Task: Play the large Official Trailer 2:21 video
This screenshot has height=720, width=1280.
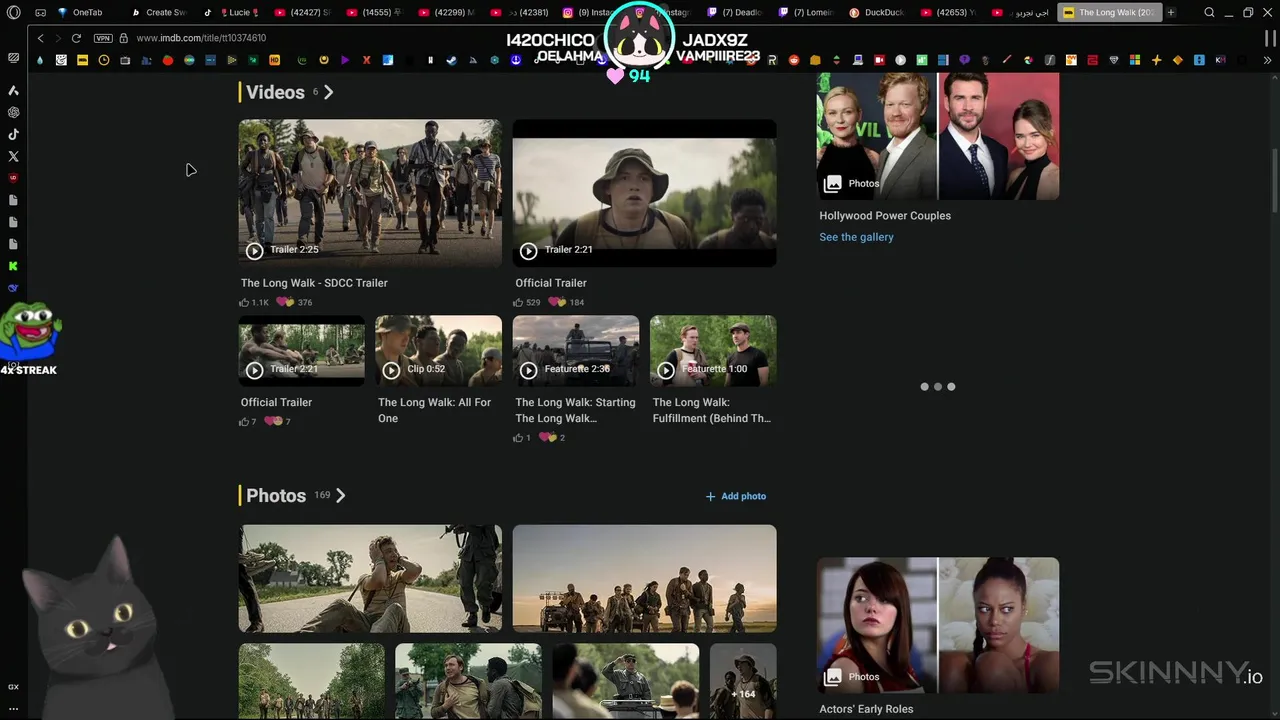Action: [x=644, y=193]
